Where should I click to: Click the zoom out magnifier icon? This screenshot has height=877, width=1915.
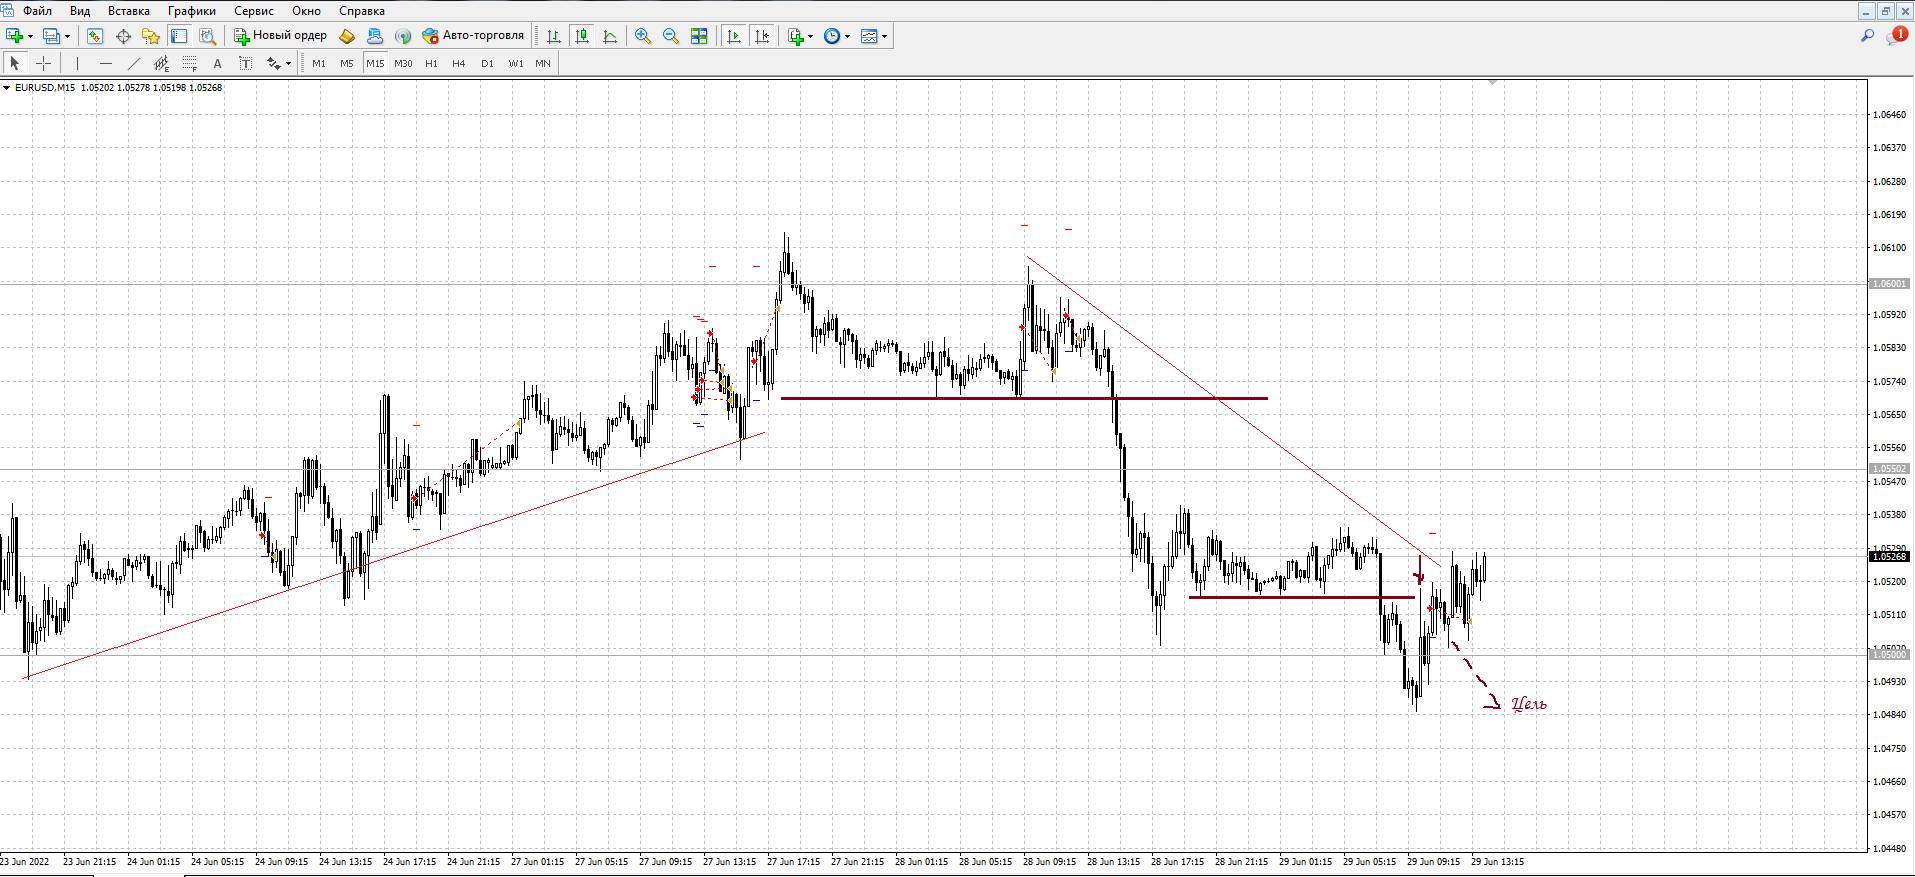click(671, 36)
